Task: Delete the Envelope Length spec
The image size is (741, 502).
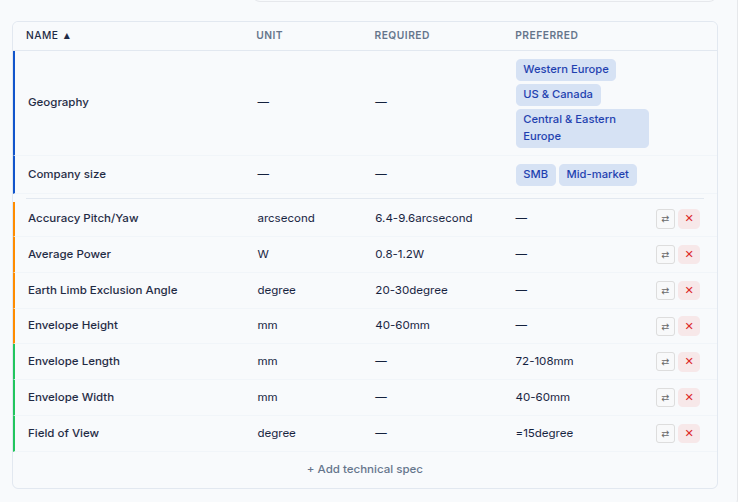Action: pos(689,362)
